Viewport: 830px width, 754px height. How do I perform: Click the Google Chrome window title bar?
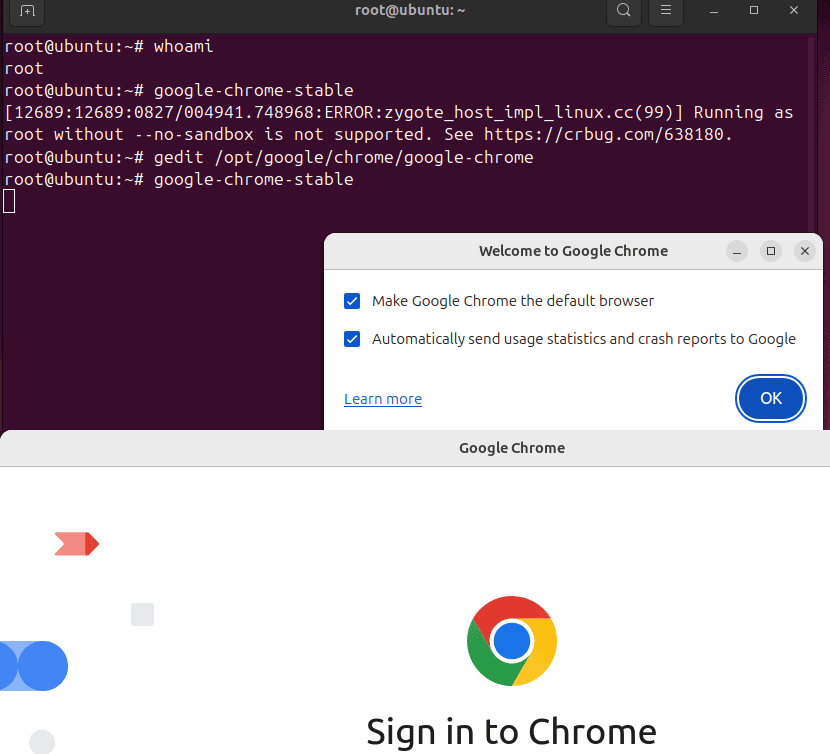coord(415,448)
